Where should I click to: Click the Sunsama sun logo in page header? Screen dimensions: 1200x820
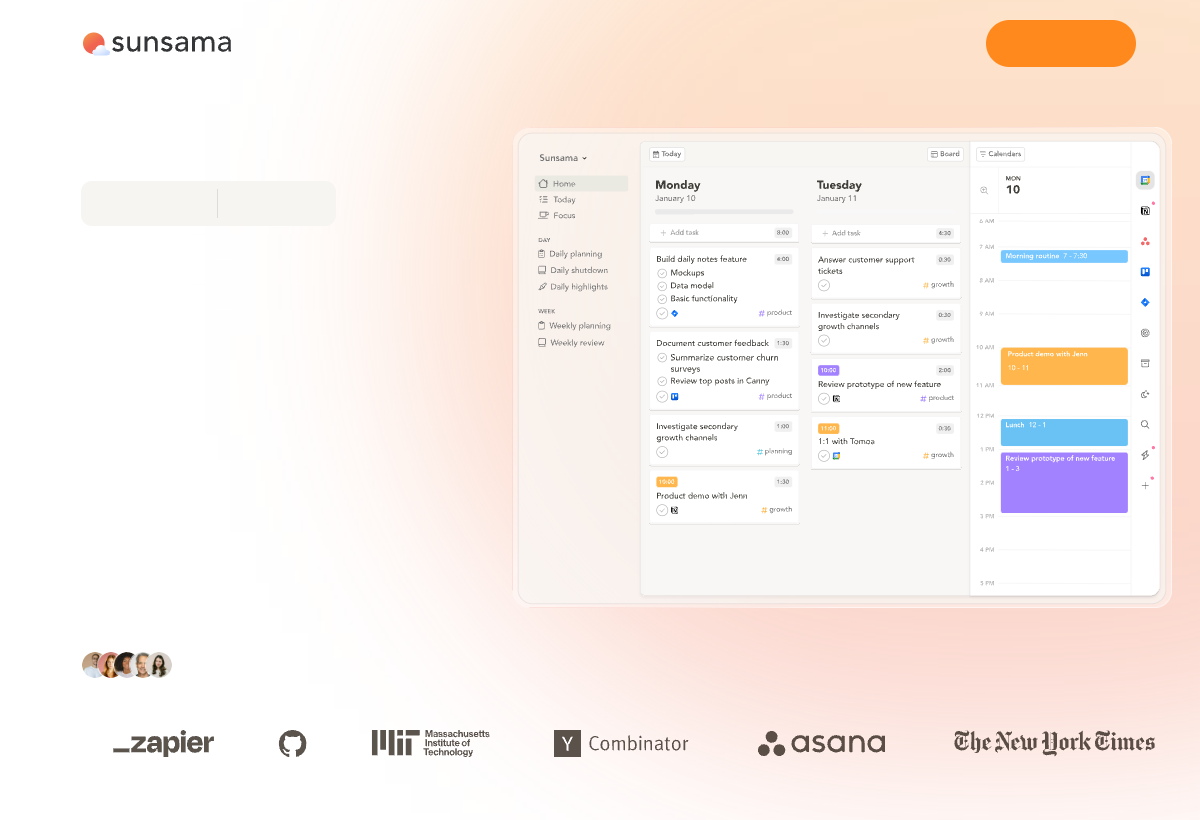pyautogui.click(x=95, y=43)
